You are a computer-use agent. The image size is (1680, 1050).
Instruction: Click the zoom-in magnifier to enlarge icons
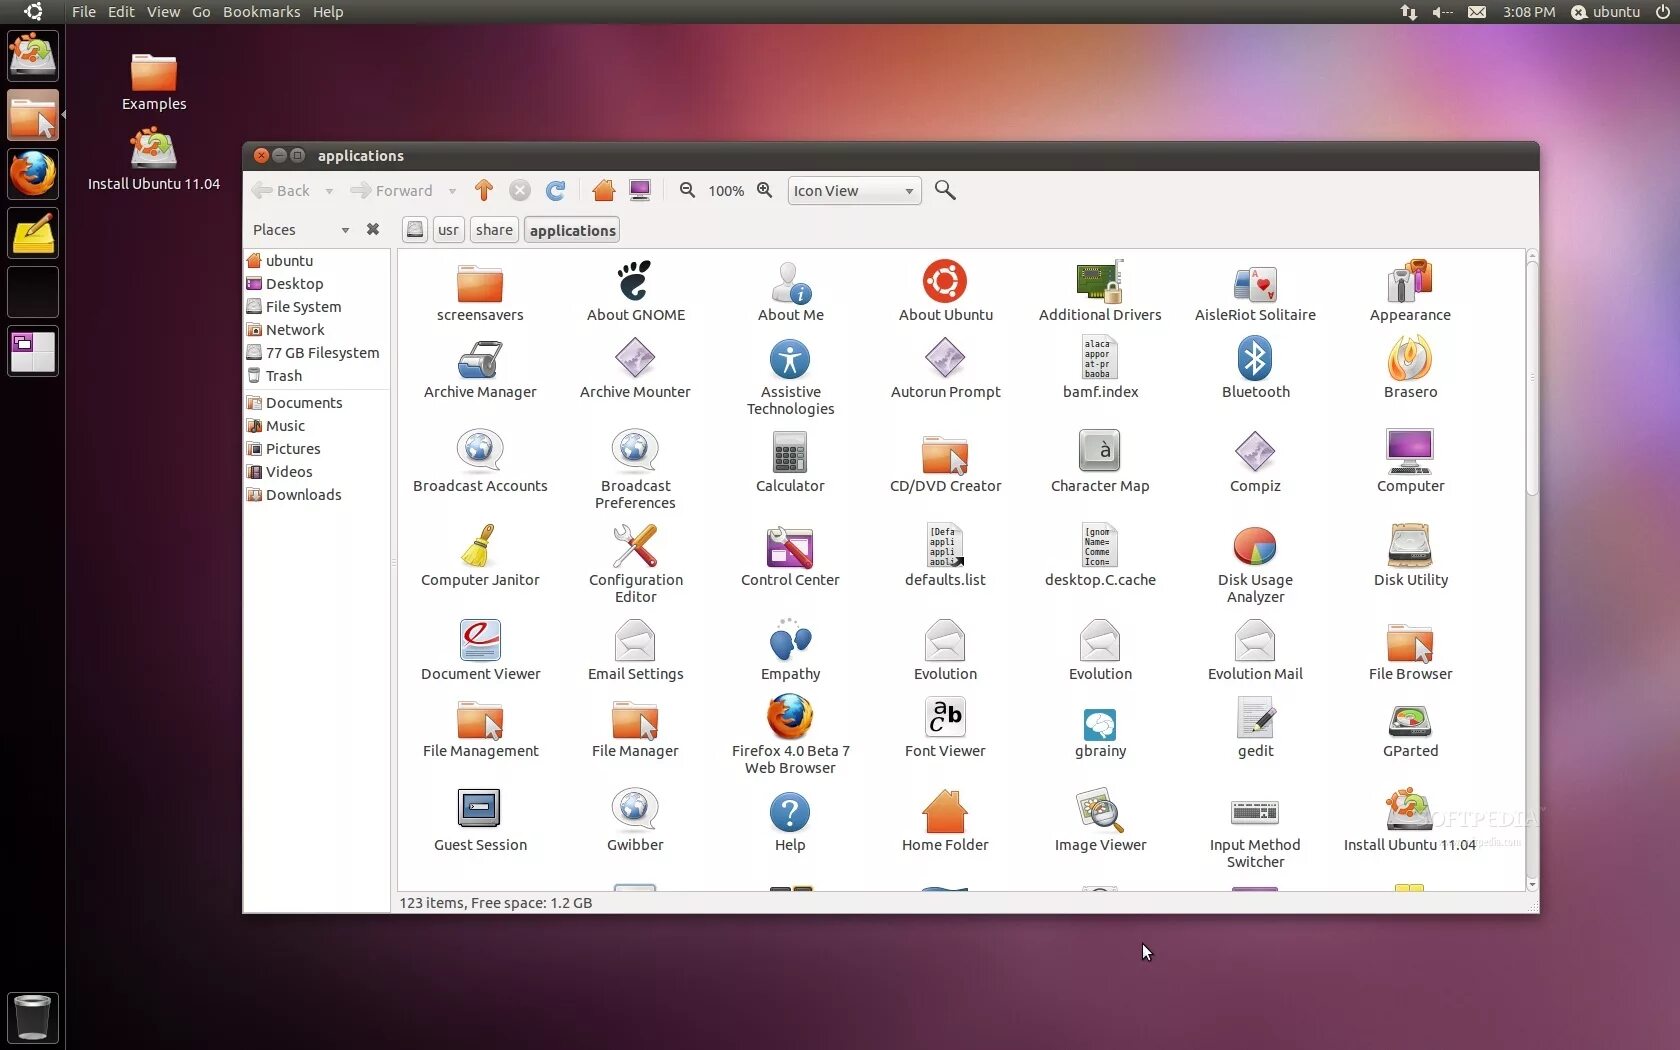click(x=764, y=191)
